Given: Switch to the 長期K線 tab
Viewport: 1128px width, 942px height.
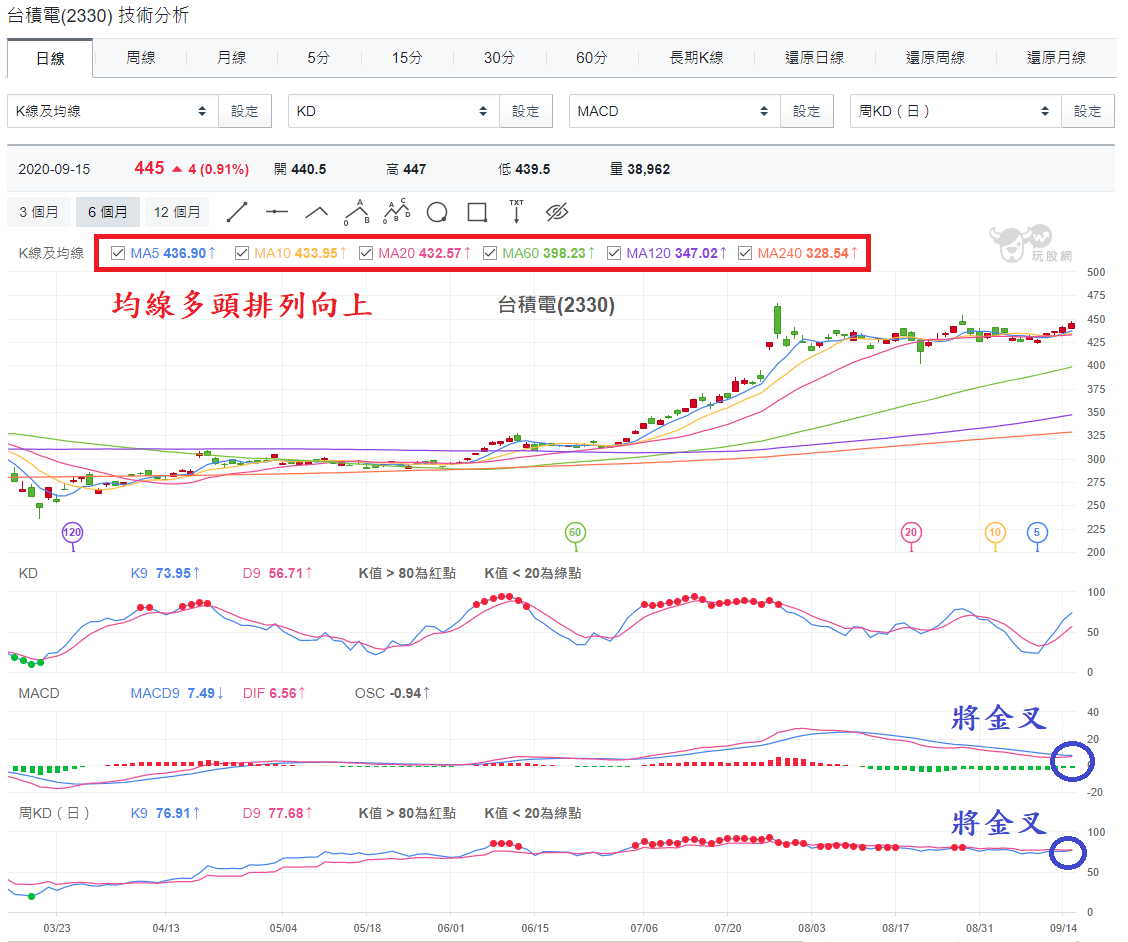Looking at the screenshot, I should 696,58.
